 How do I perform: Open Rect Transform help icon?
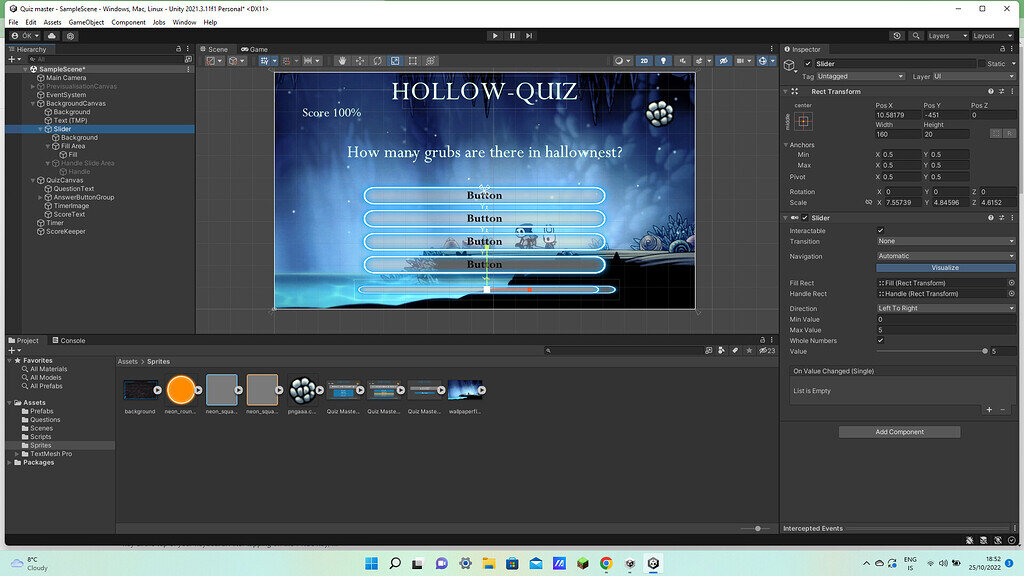coord(991,91)
